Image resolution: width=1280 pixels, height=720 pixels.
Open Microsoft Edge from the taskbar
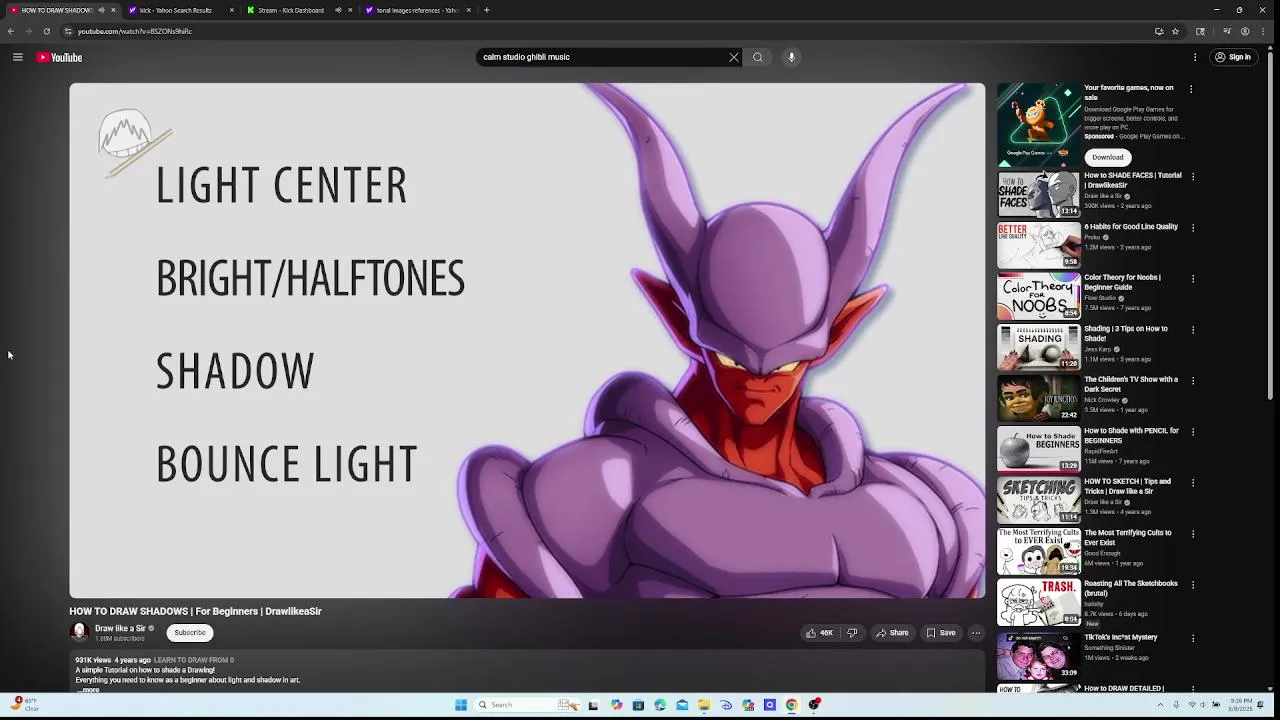click(660, 705)
